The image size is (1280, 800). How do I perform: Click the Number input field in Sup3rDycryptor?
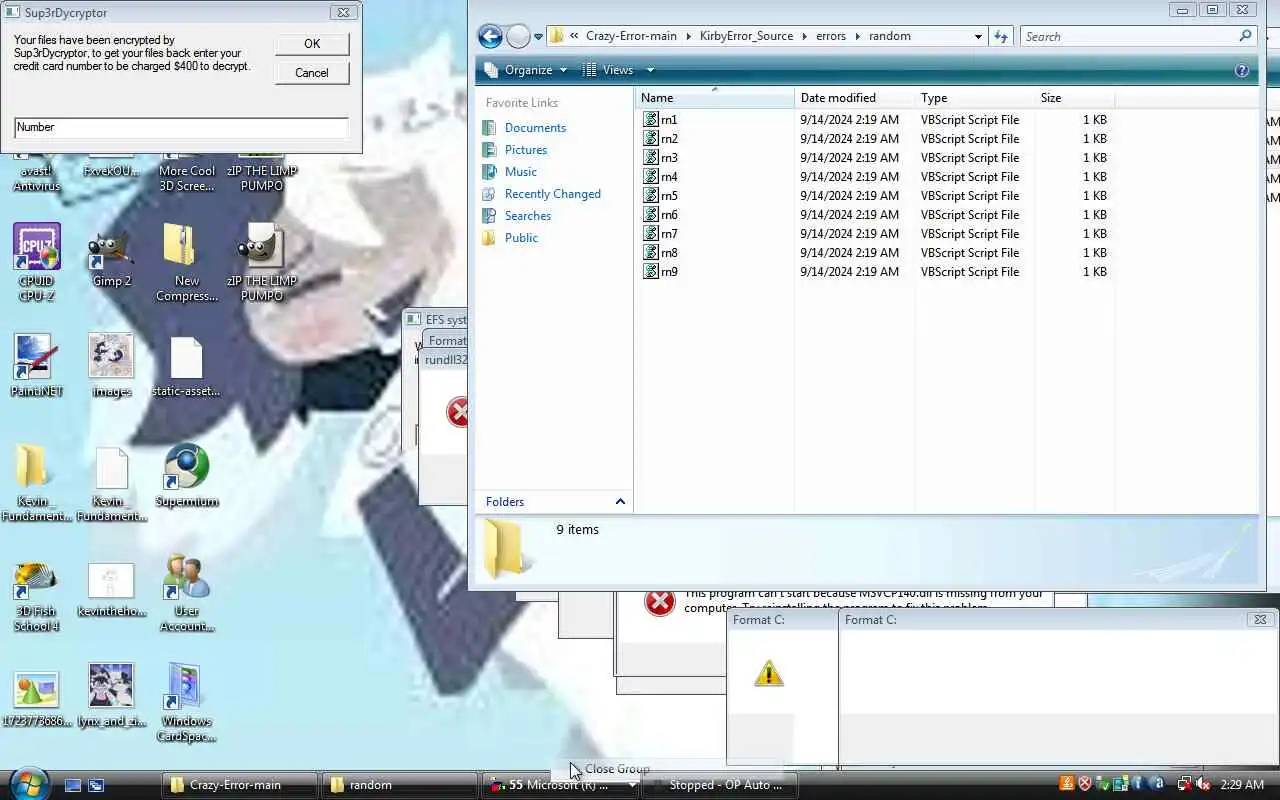[181, 128]
